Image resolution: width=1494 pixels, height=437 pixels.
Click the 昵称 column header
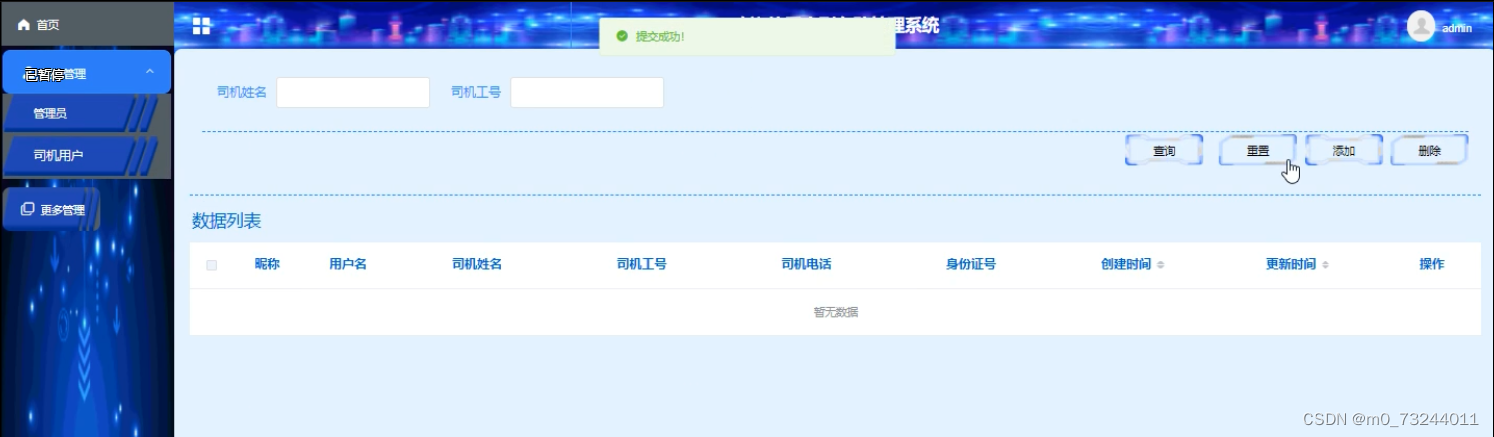pyautogui.click(x=267, y=264)
